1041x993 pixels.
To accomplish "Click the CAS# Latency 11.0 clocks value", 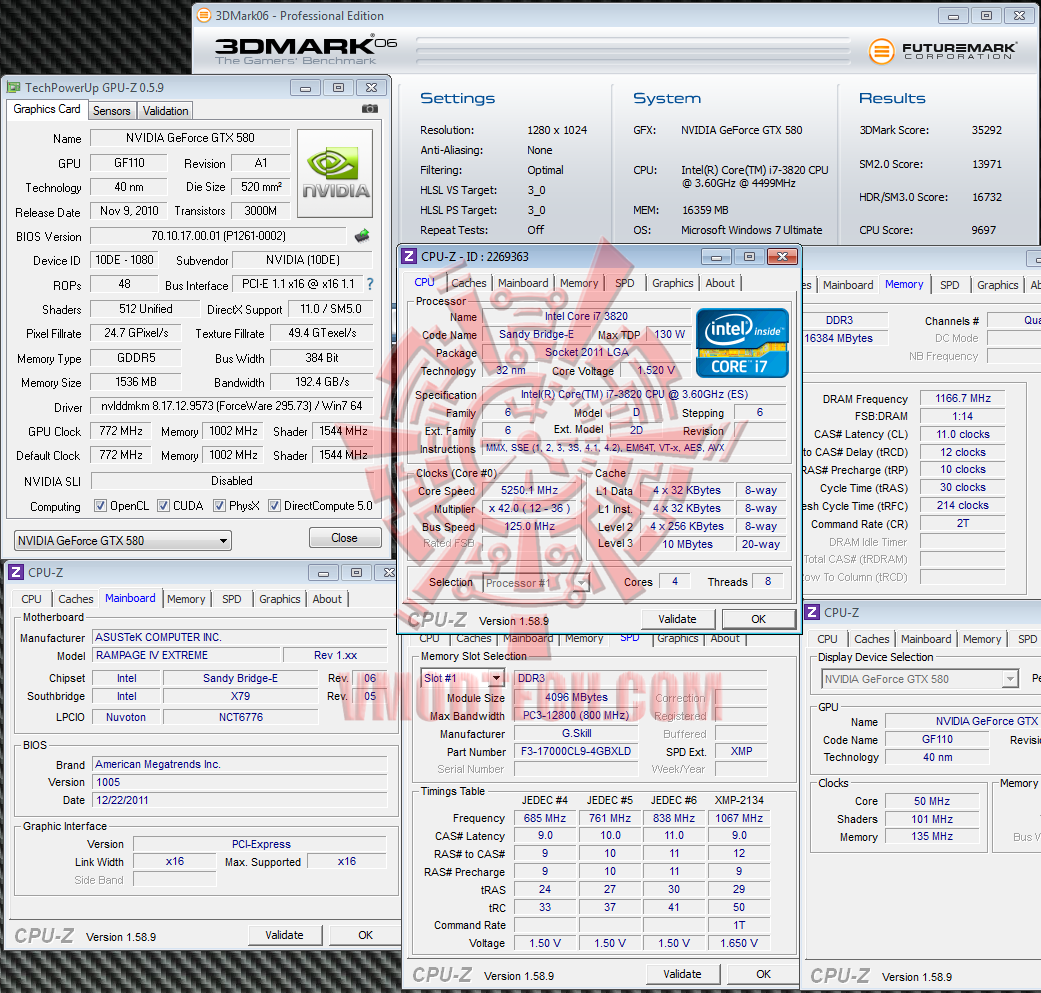I will click(963, 434).
